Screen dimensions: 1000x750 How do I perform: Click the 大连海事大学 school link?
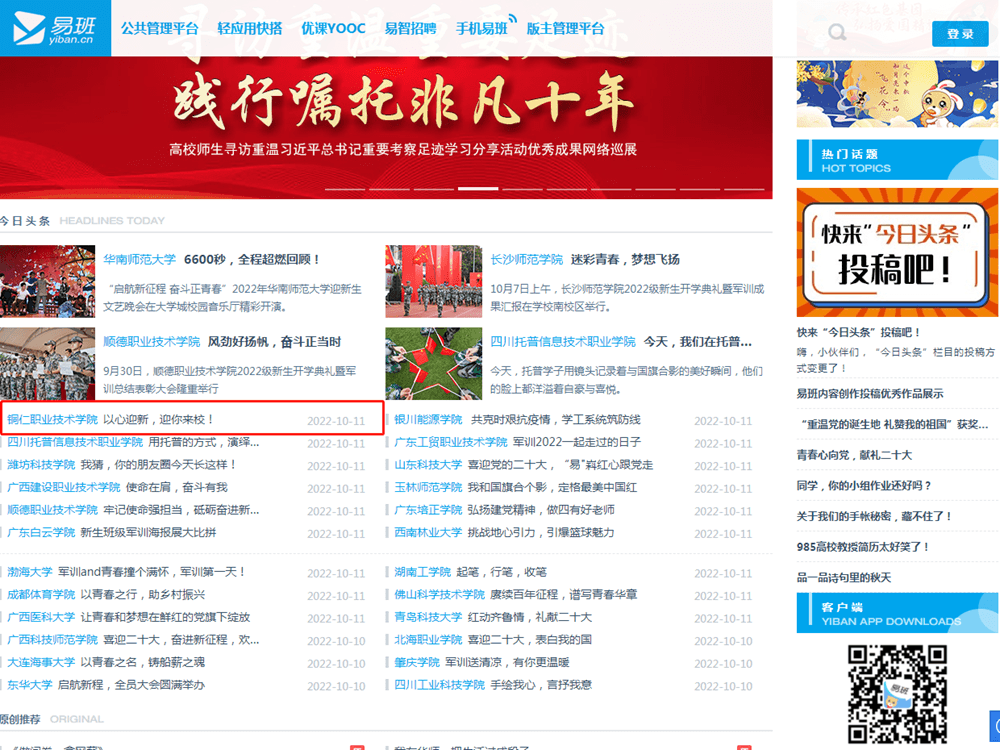pyautogui.click(x=41, y=663)
